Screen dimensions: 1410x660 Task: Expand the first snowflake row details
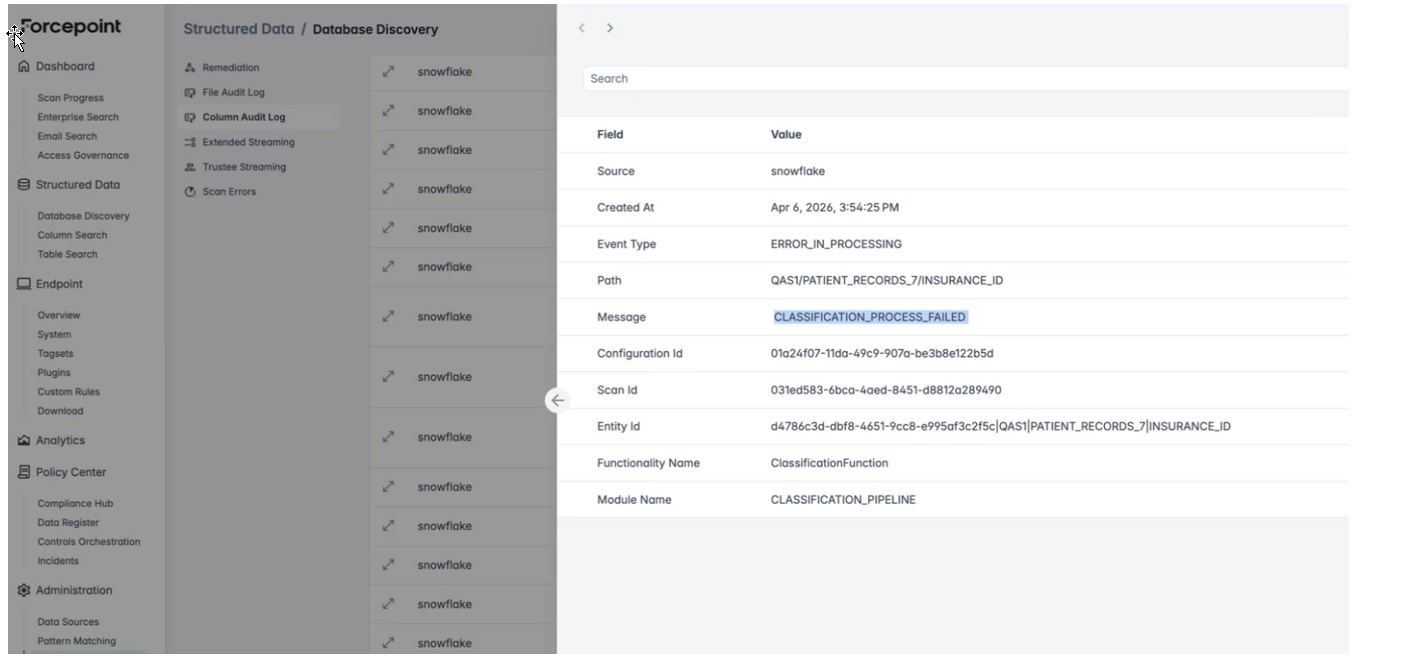click(x=389, y=72)
